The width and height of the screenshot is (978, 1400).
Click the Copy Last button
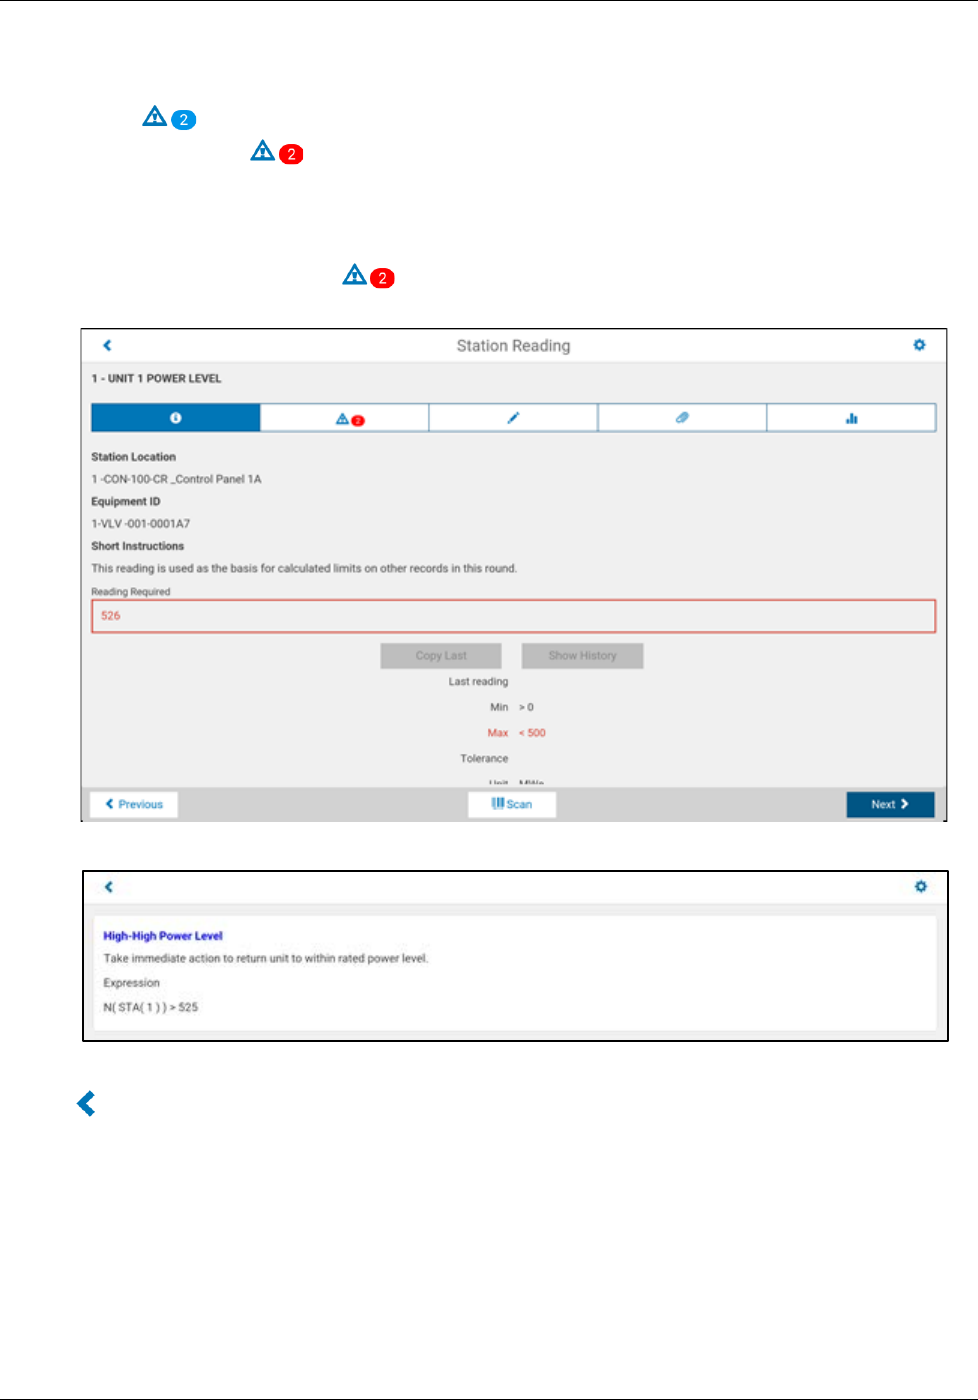[x=441, y=656]
